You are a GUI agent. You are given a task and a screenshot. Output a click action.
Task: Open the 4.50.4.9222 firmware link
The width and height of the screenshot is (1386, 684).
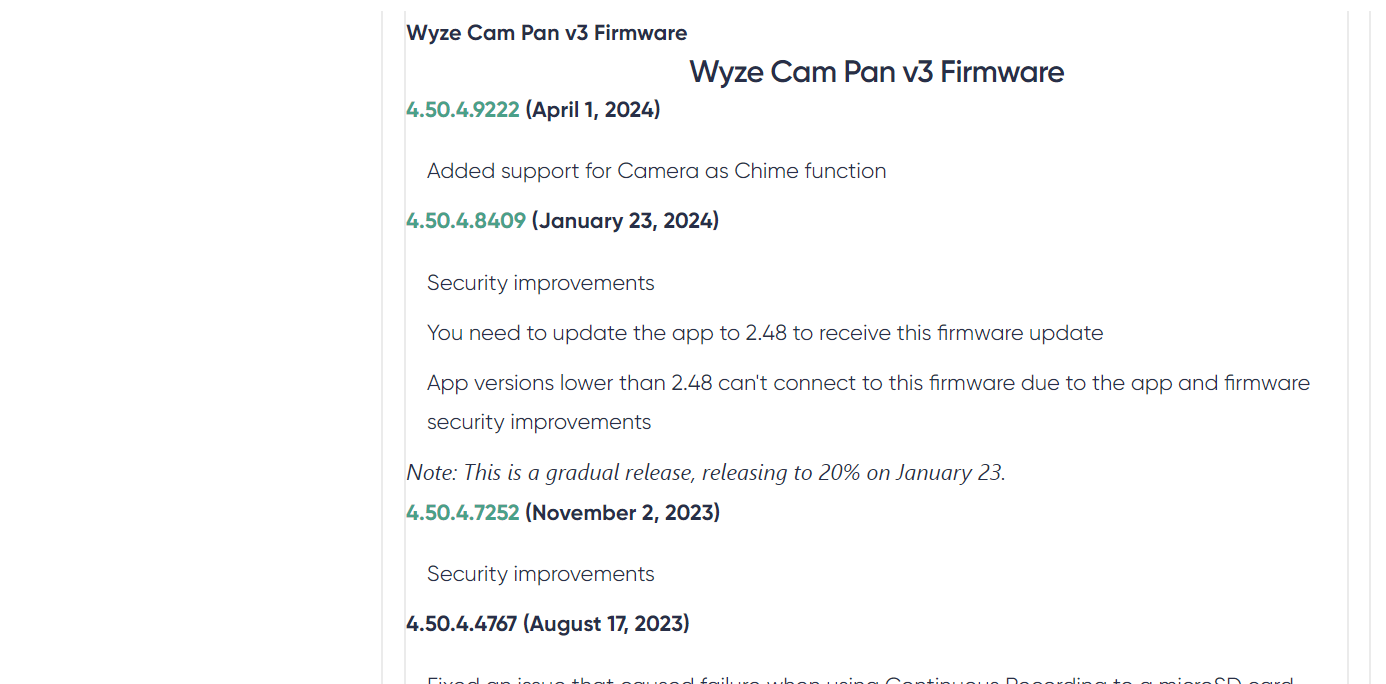coord(463,110)
